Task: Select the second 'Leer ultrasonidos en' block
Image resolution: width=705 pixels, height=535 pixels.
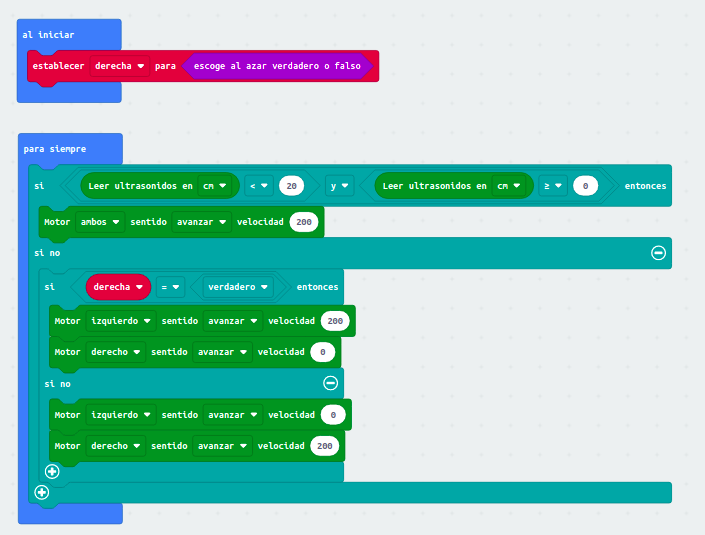Action: tap(454, 186)
